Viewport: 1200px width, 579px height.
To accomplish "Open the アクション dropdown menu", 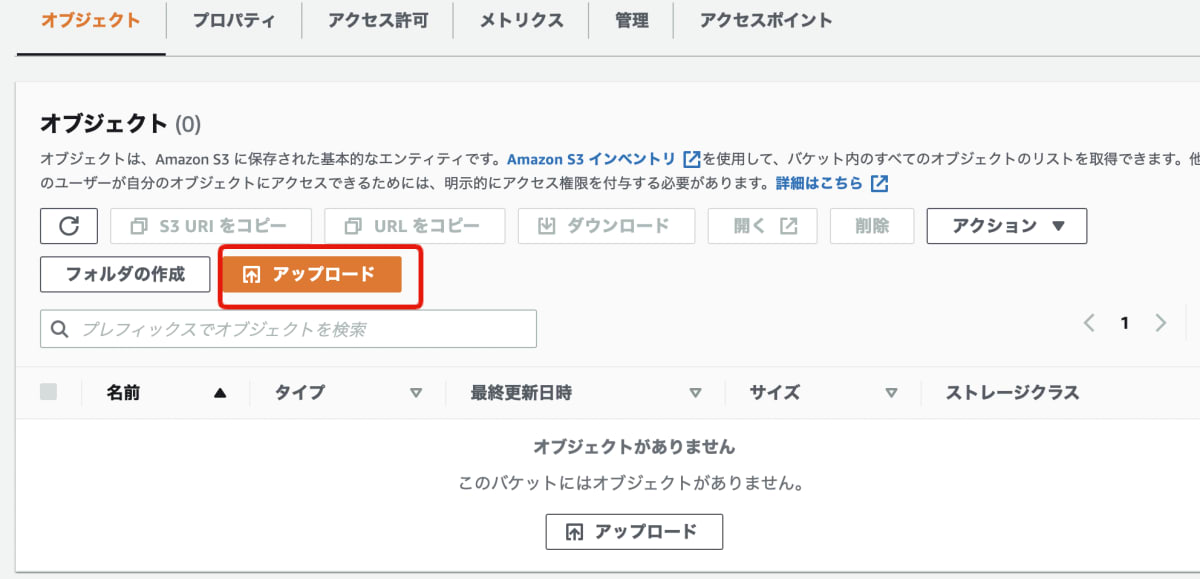I will click(x=1006, y=225).
